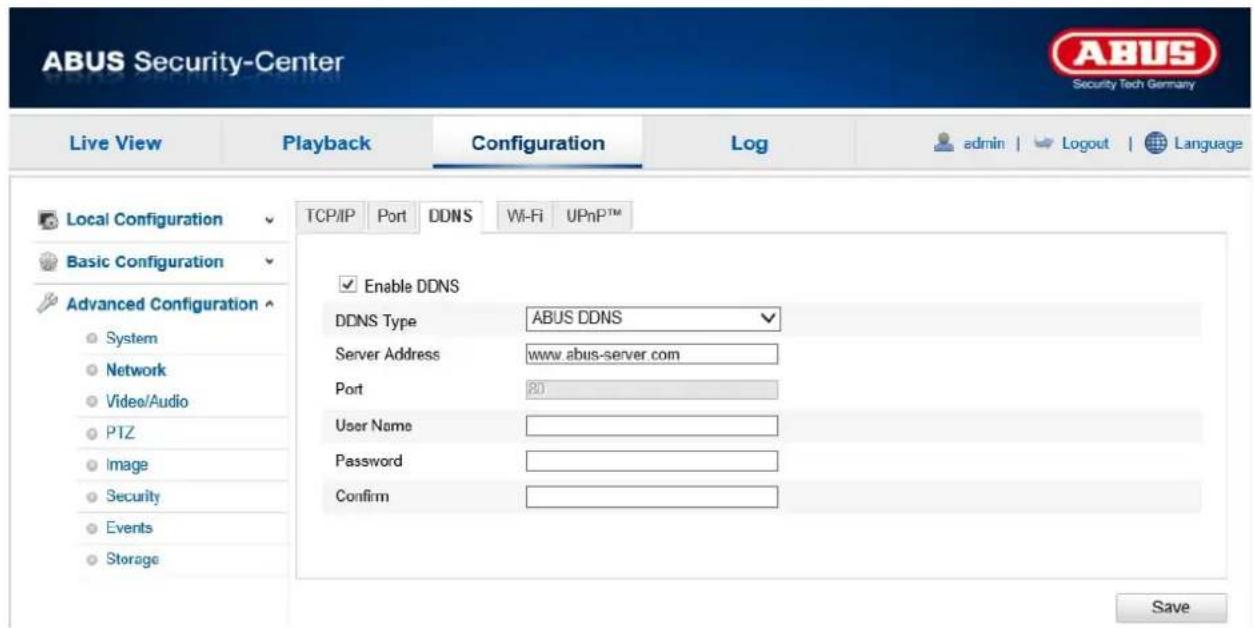Open the Playback tab

point(327,143)
